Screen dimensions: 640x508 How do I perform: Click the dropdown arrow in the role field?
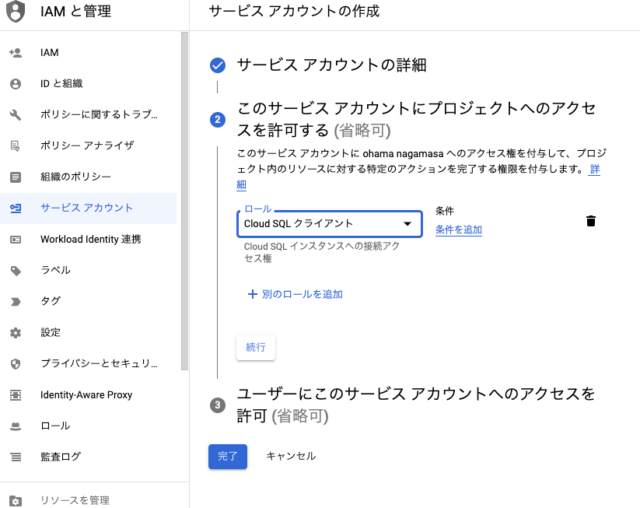click(407, 224)
